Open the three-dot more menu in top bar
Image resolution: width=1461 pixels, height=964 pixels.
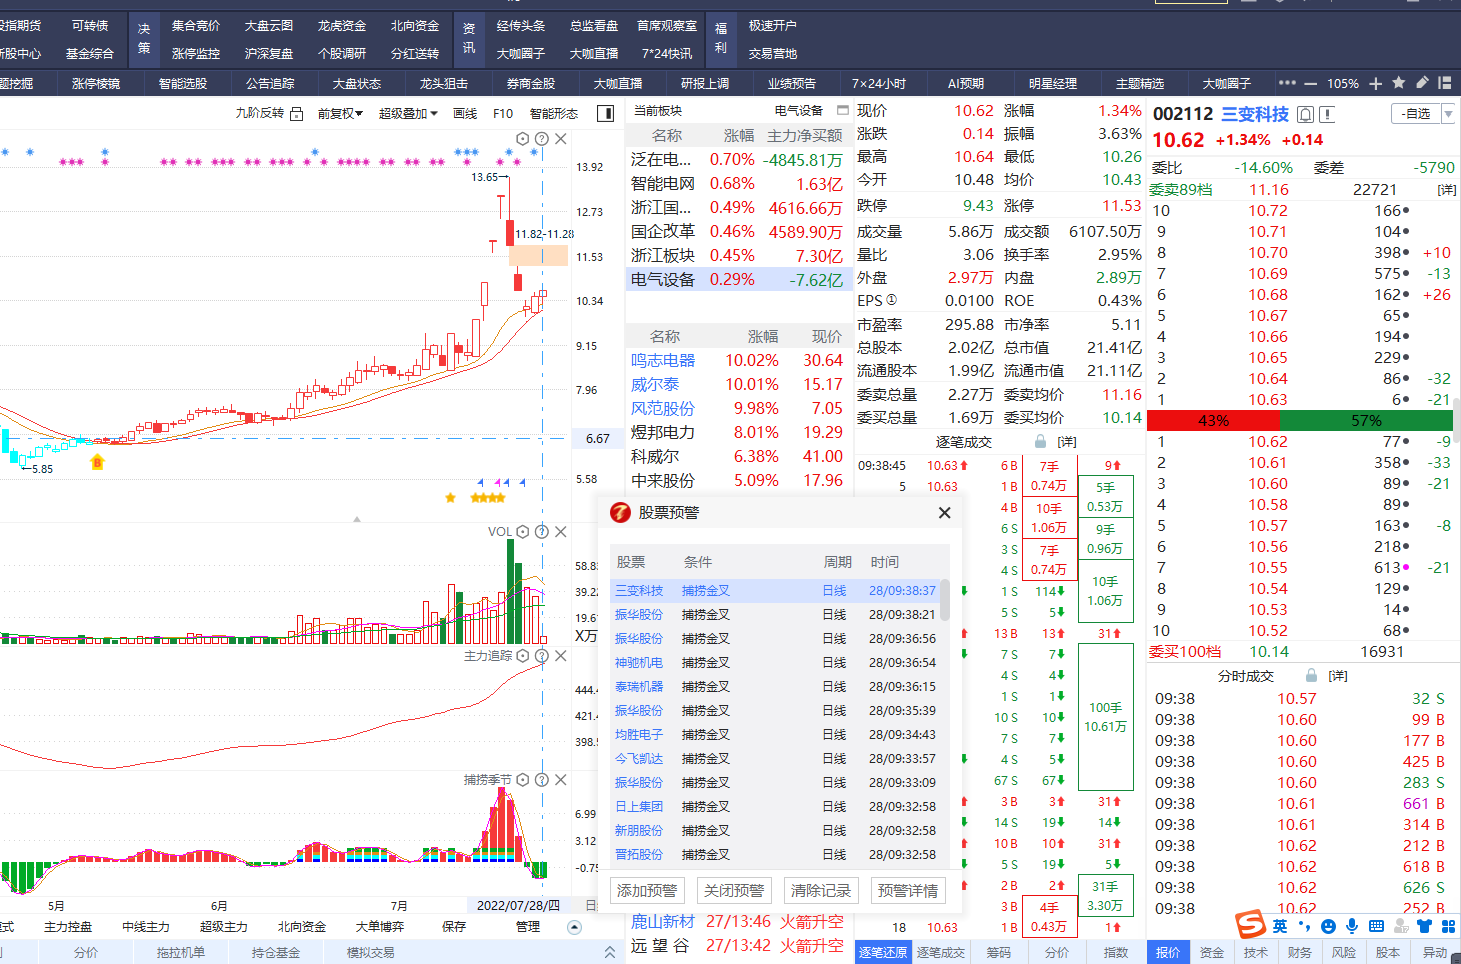[1287, 83]
